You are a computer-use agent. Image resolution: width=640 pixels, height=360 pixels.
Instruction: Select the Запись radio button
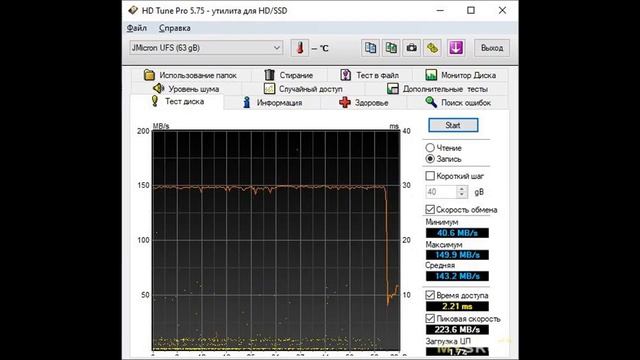[x=430, y=159]
